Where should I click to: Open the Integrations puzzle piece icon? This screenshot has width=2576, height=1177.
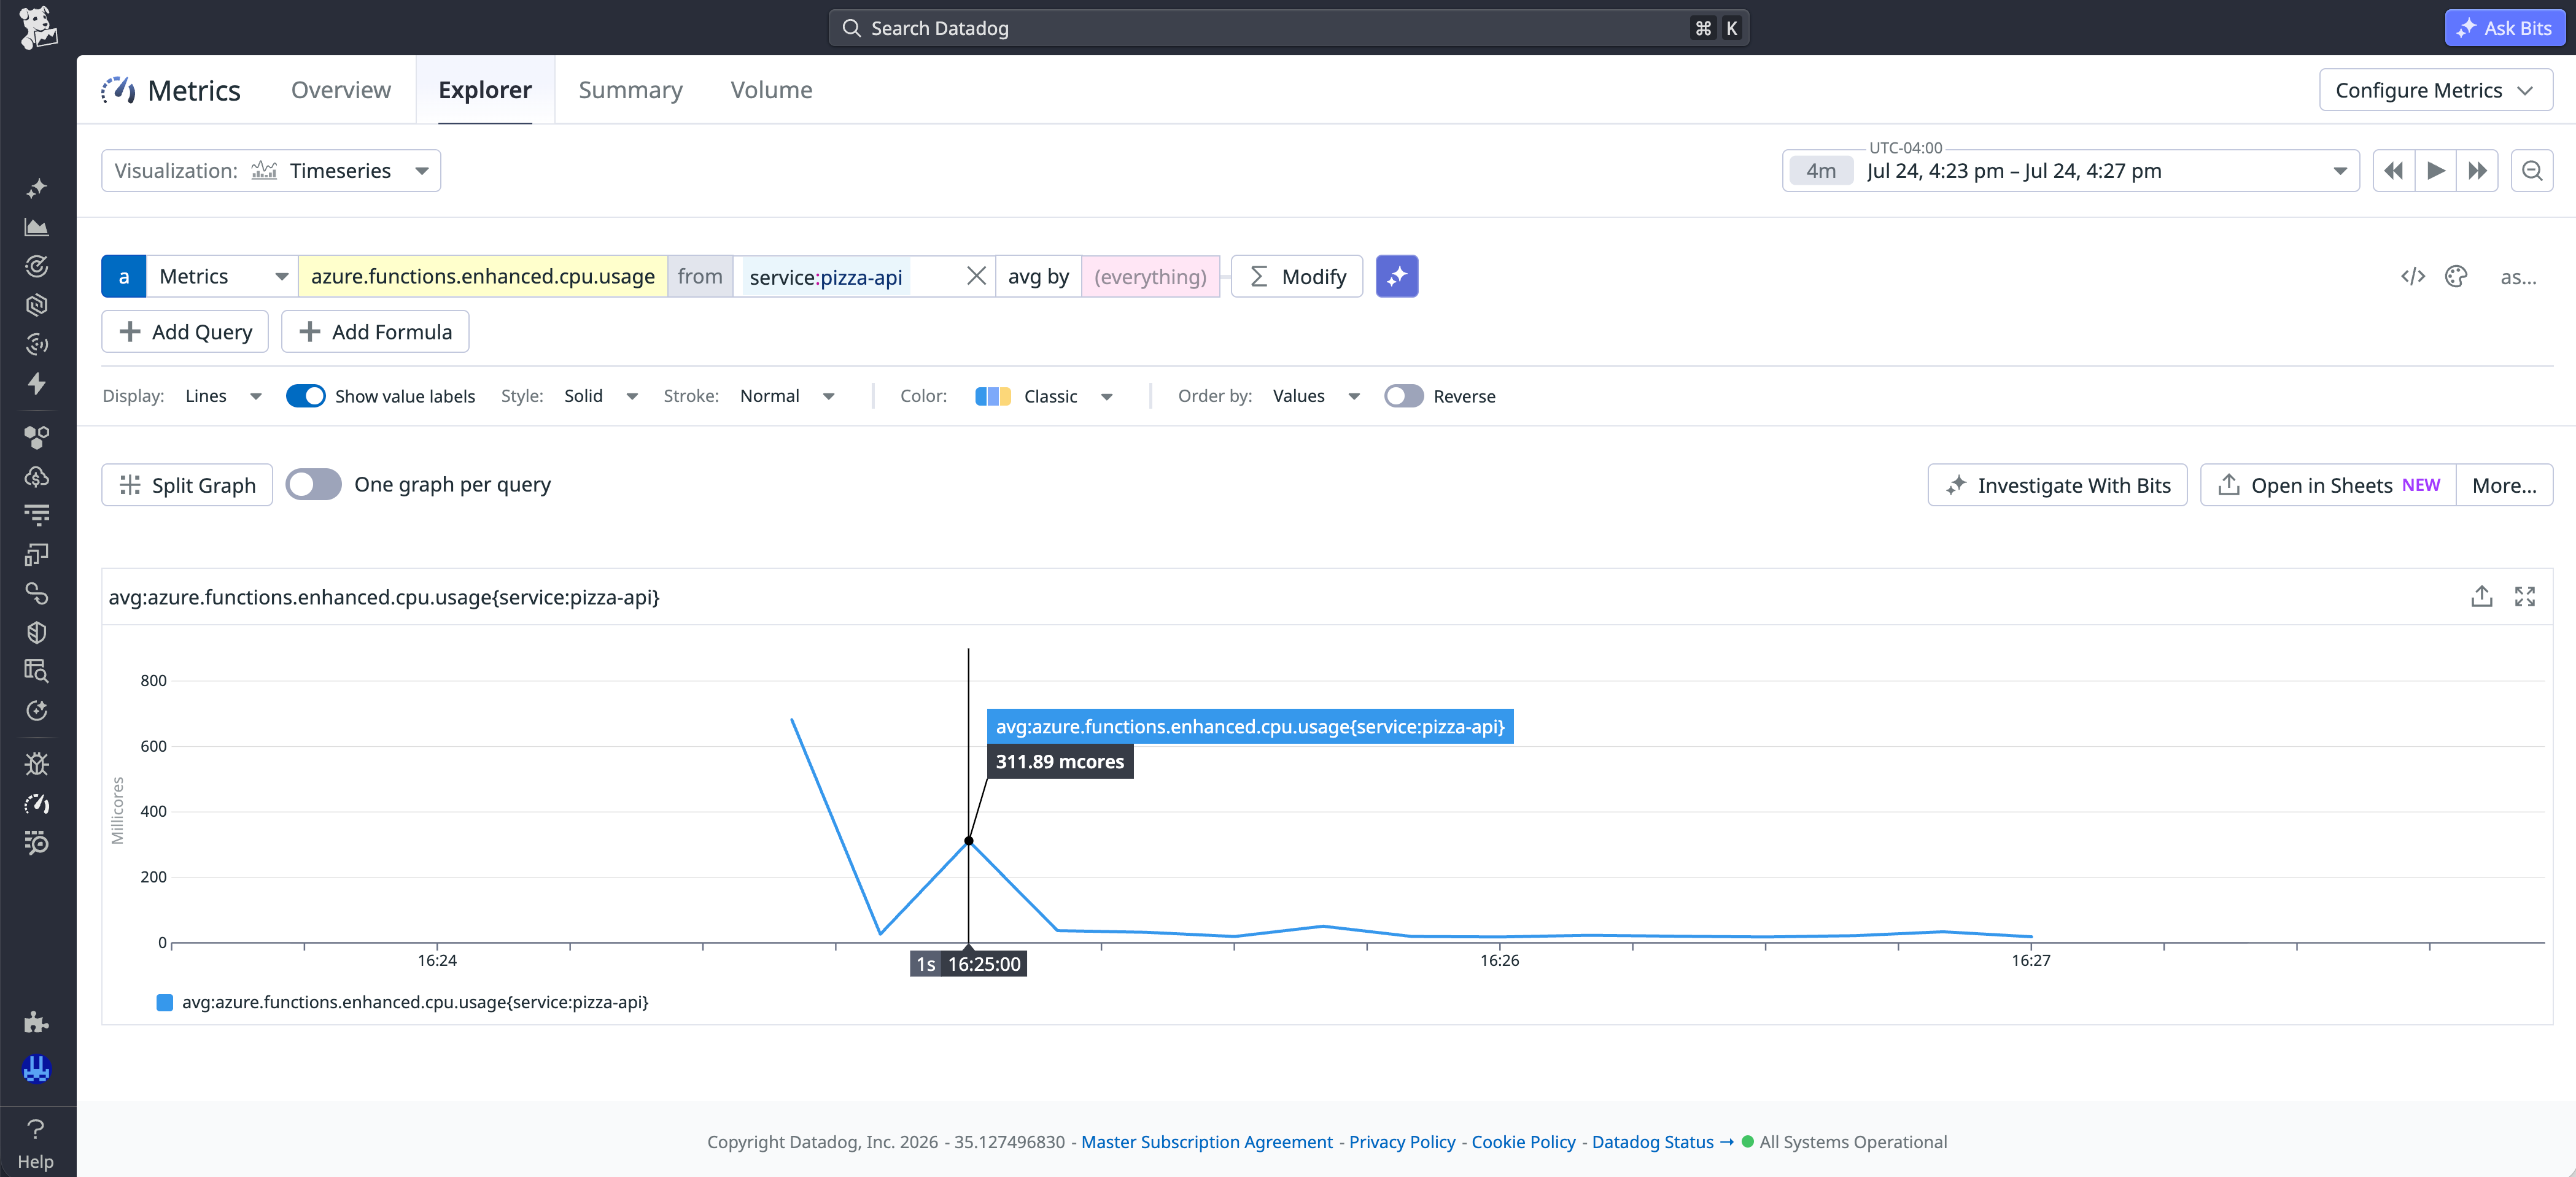pyautogui.click(x=37, y=1022)
